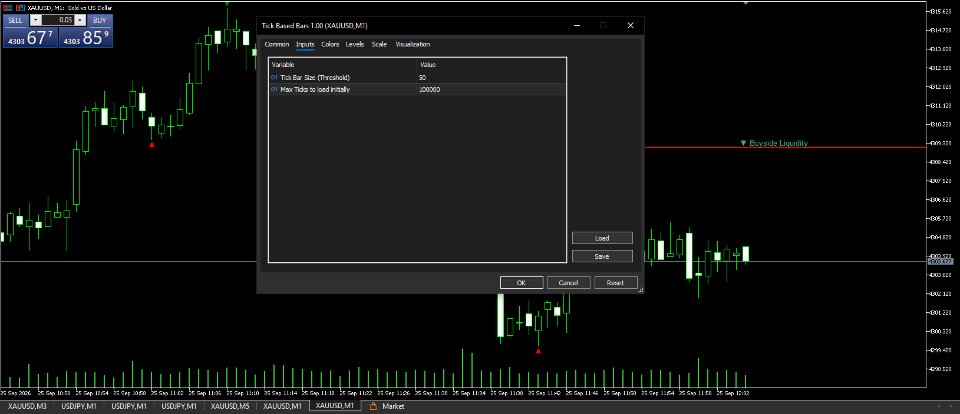Click the sell price 4303 67 tile
Screen dimensions: 960x414
tap(30, 37)
